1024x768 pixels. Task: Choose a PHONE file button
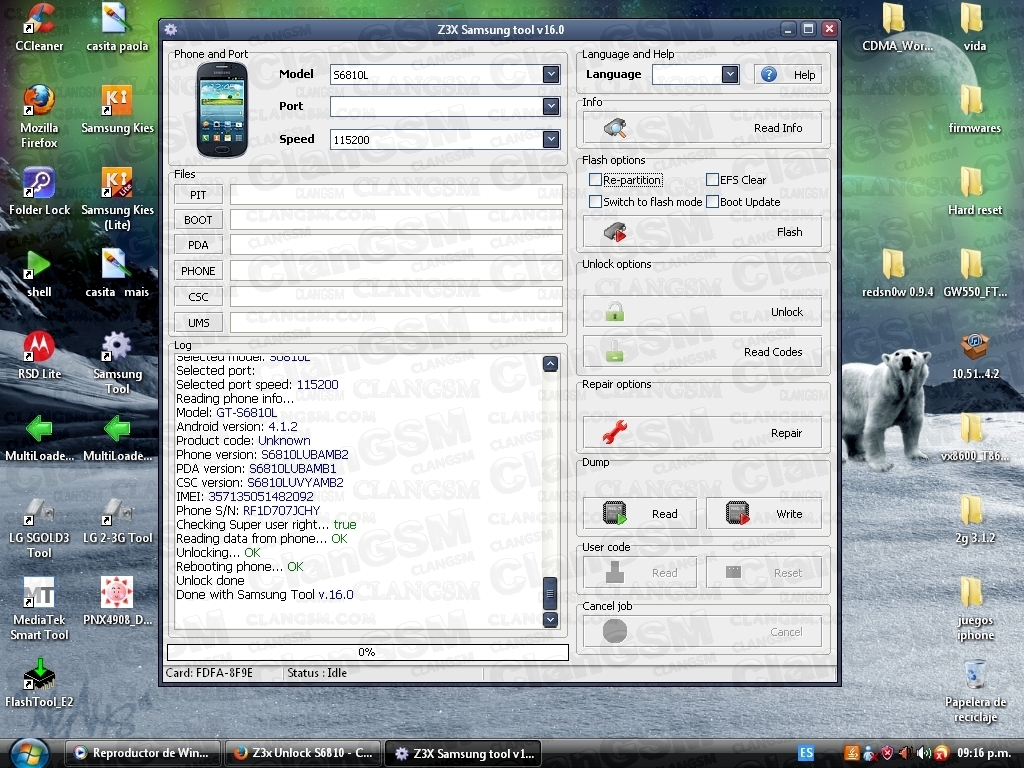click(199, 271)
